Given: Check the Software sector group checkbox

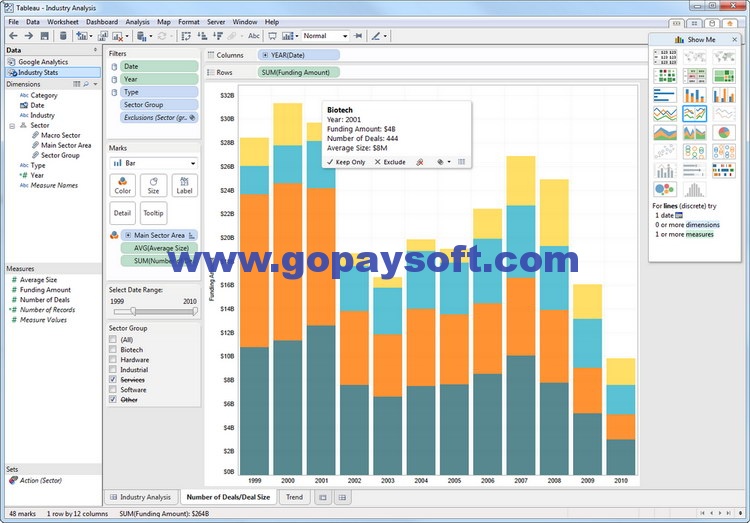Looking at the screenshot, I should tap(113, 389).
